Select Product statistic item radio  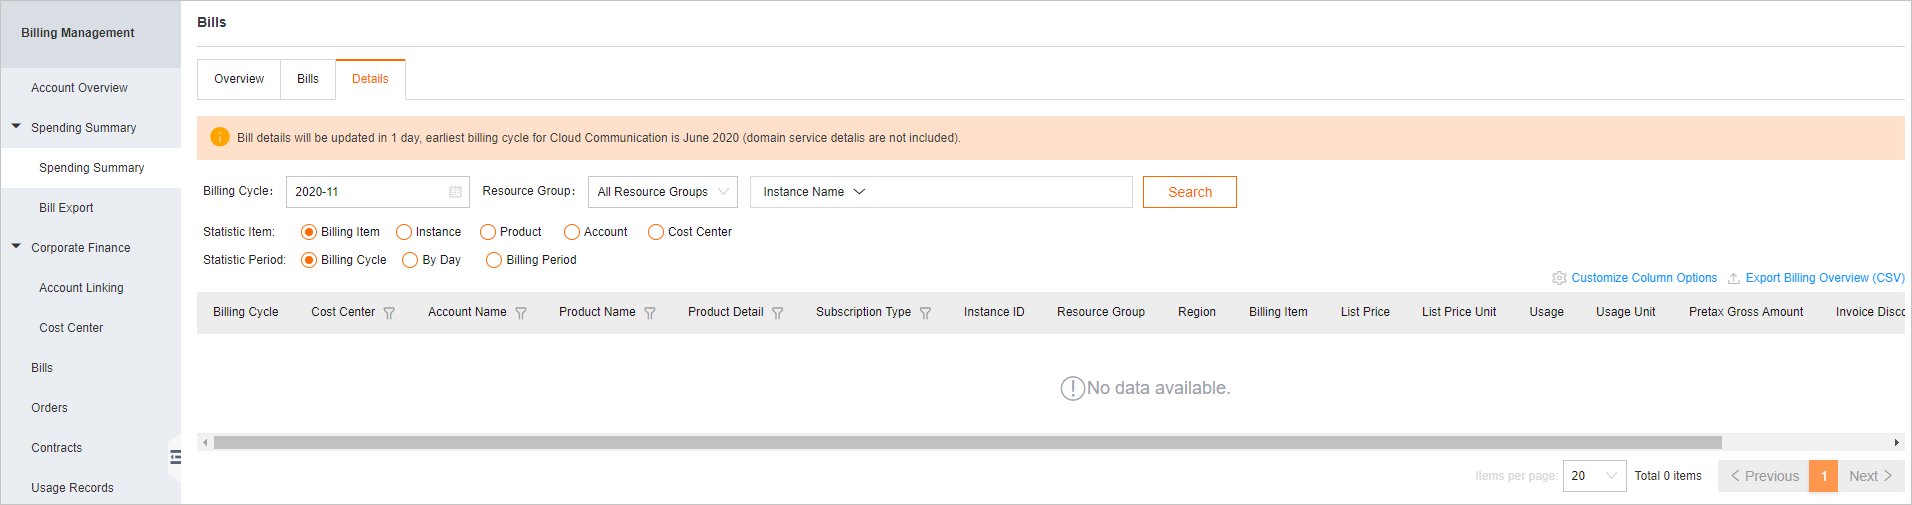(488, 232)
